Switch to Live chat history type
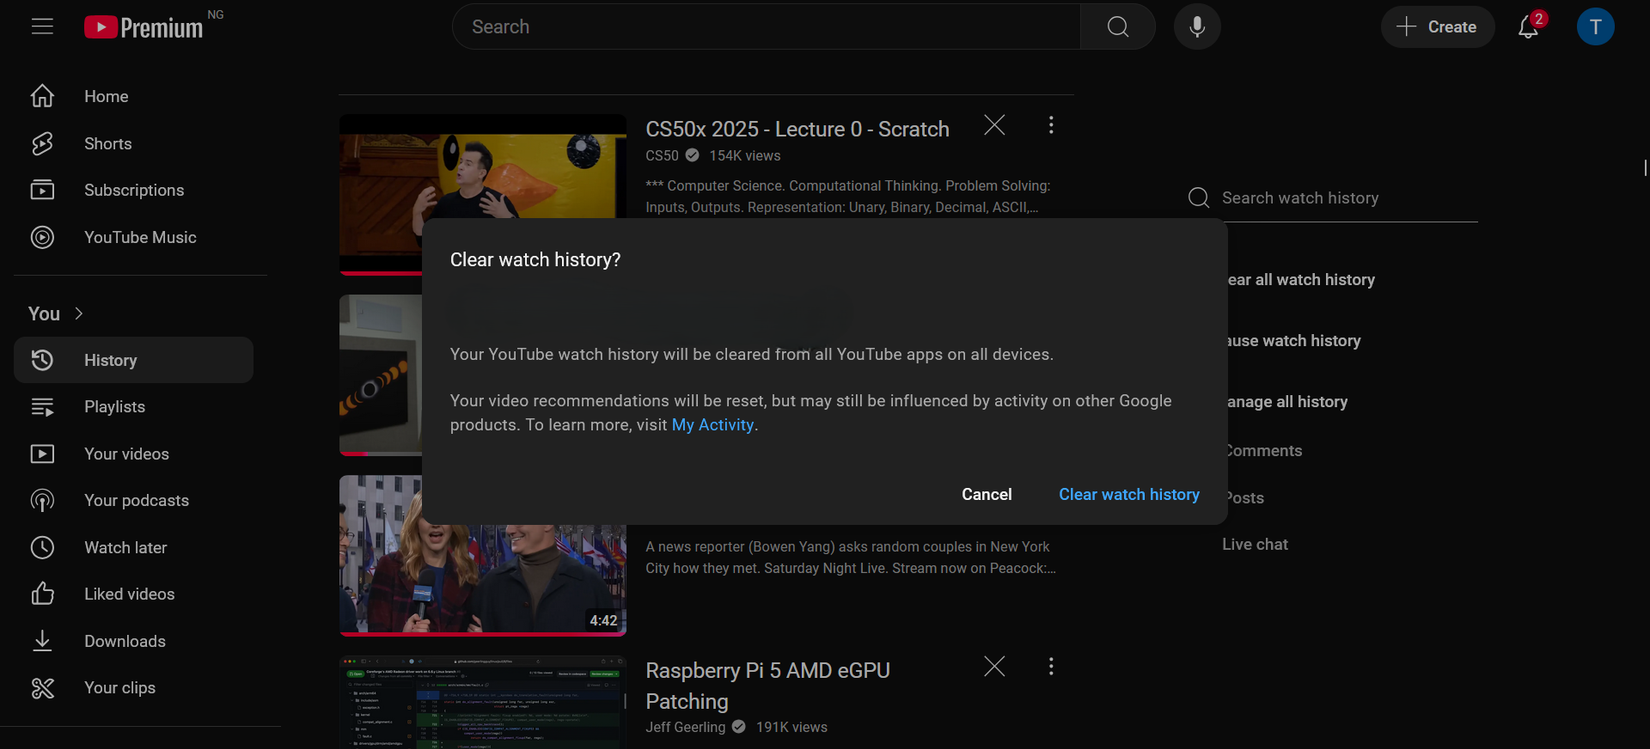 (1255, 544)
